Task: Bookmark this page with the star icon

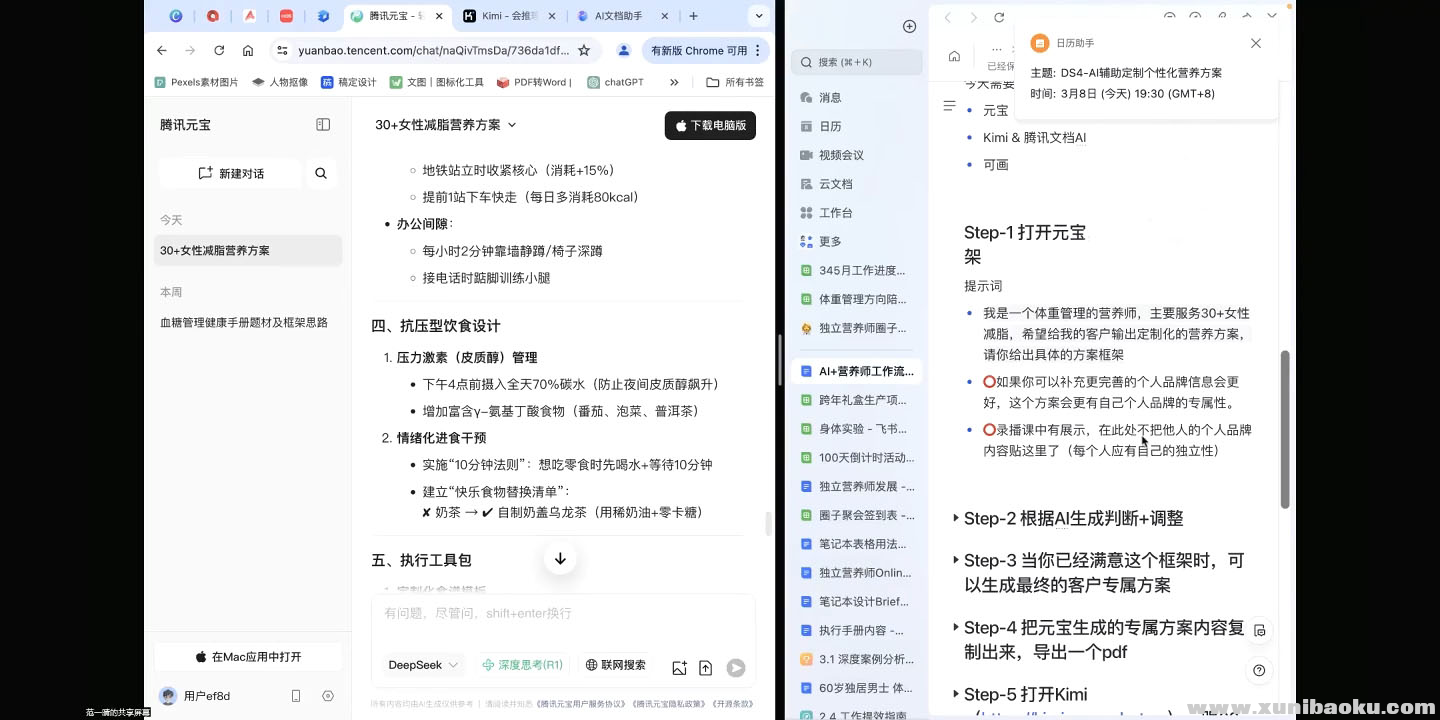Action: pyautogui.click(x=584, y=50)
